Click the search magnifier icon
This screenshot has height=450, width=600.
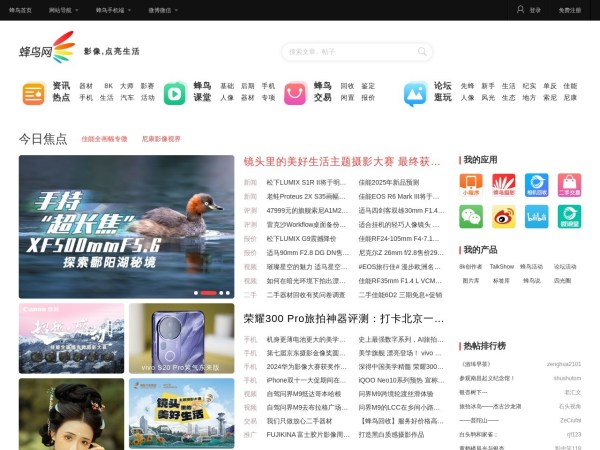click(x=423, y=52)
